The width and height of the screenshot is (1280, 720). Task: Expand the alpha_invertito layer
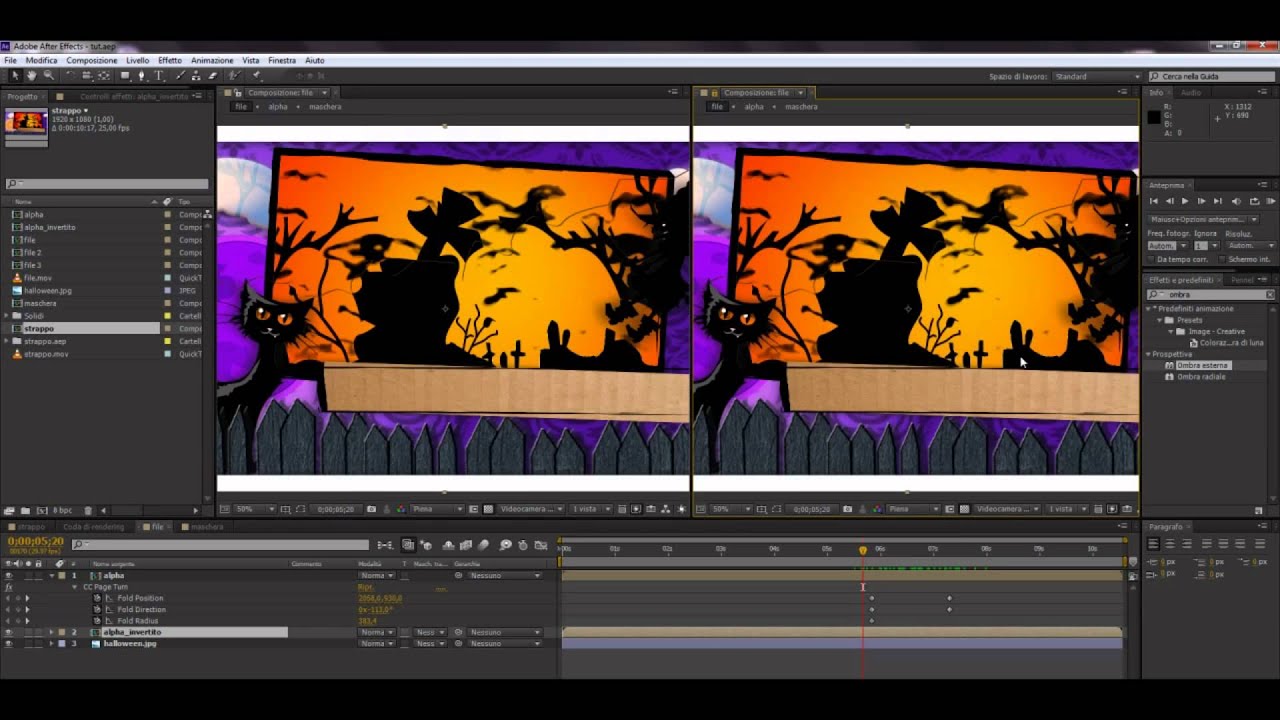52,632
